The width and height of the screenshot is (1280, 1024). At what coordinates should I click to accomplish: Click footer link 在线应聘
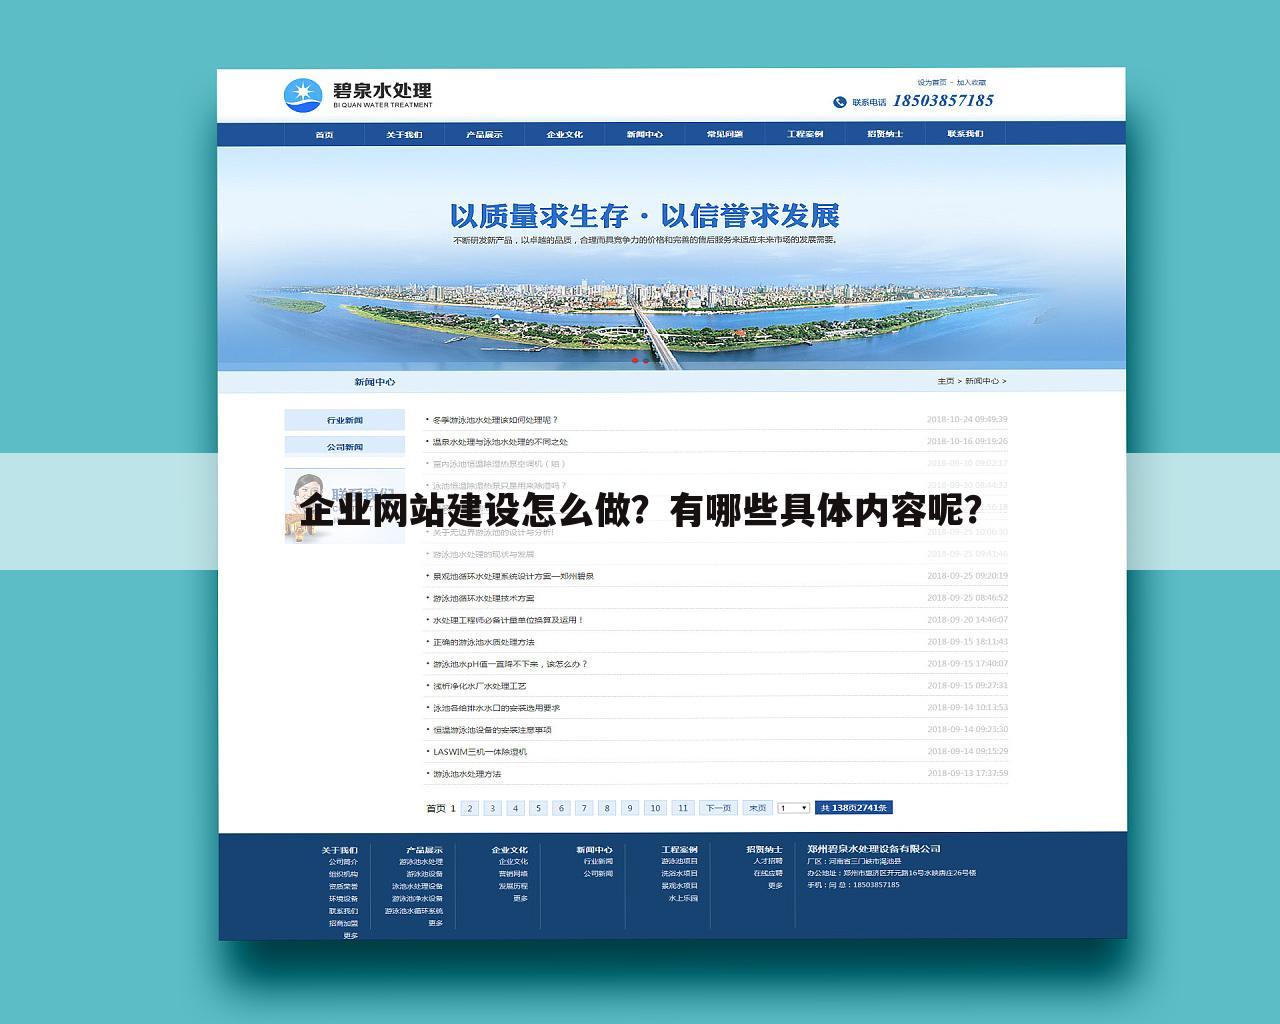coord(768,874)
